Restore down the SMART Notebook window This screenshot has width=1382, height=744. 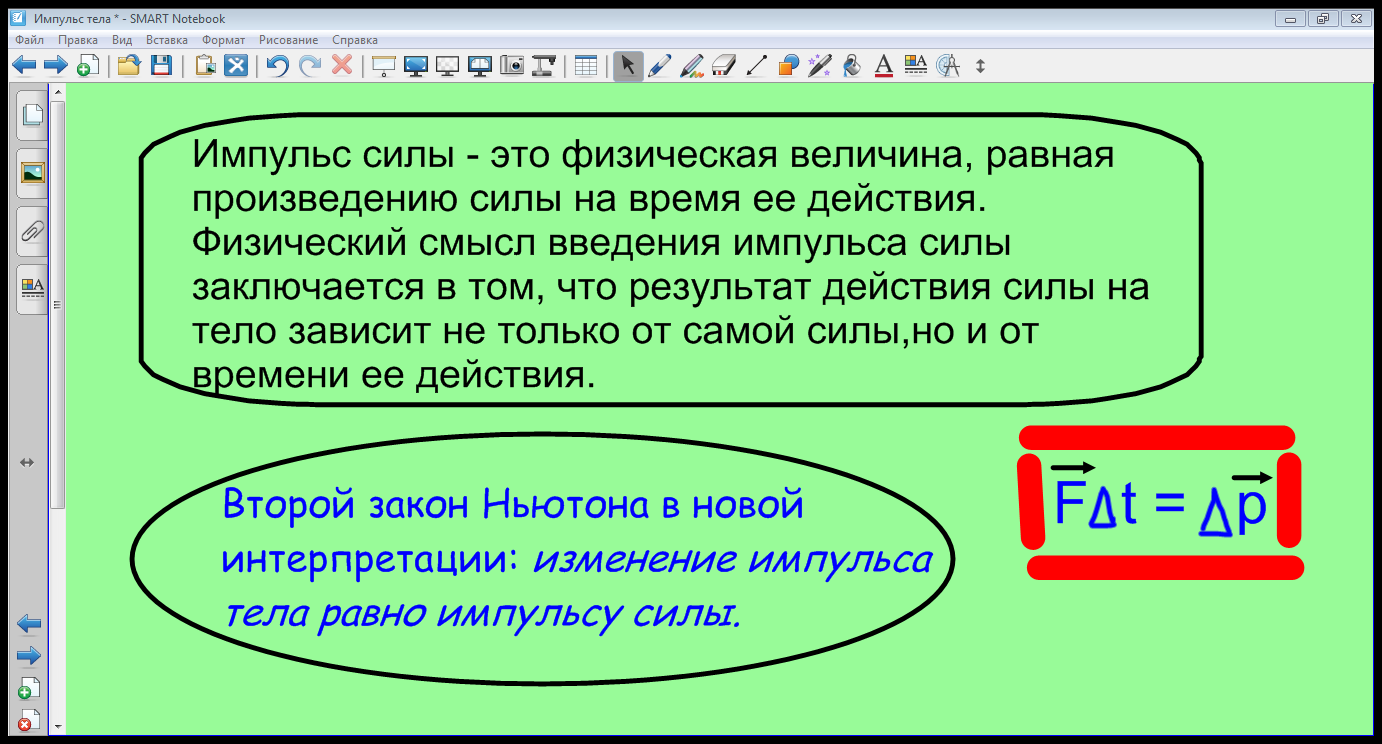pos(1323,18)
